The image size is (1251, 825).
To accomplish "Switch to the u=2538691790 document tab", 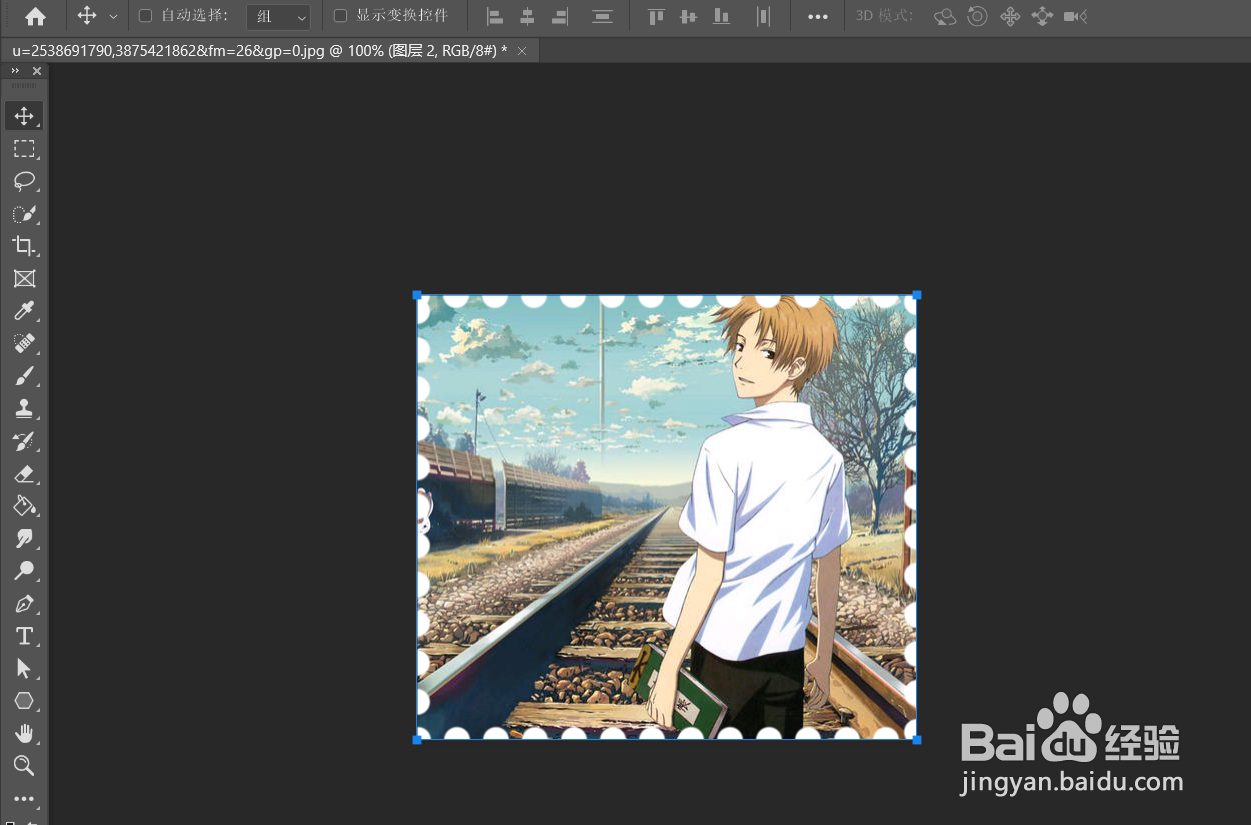I will tap(259, 50).
